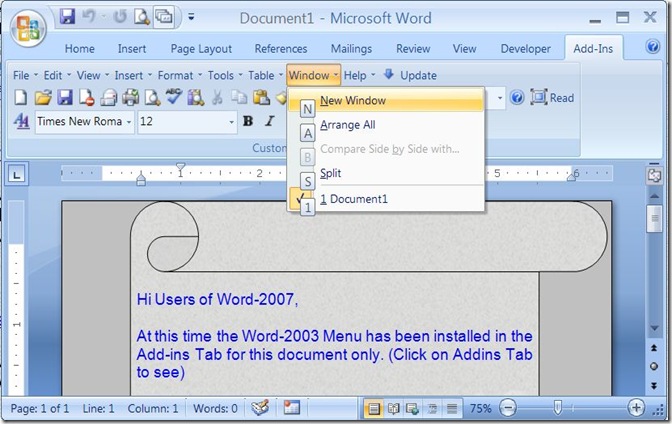Viewport: 672px width, 424px height.
Task: Click the Print icon in classic toolbar
Action: (131, 98)
